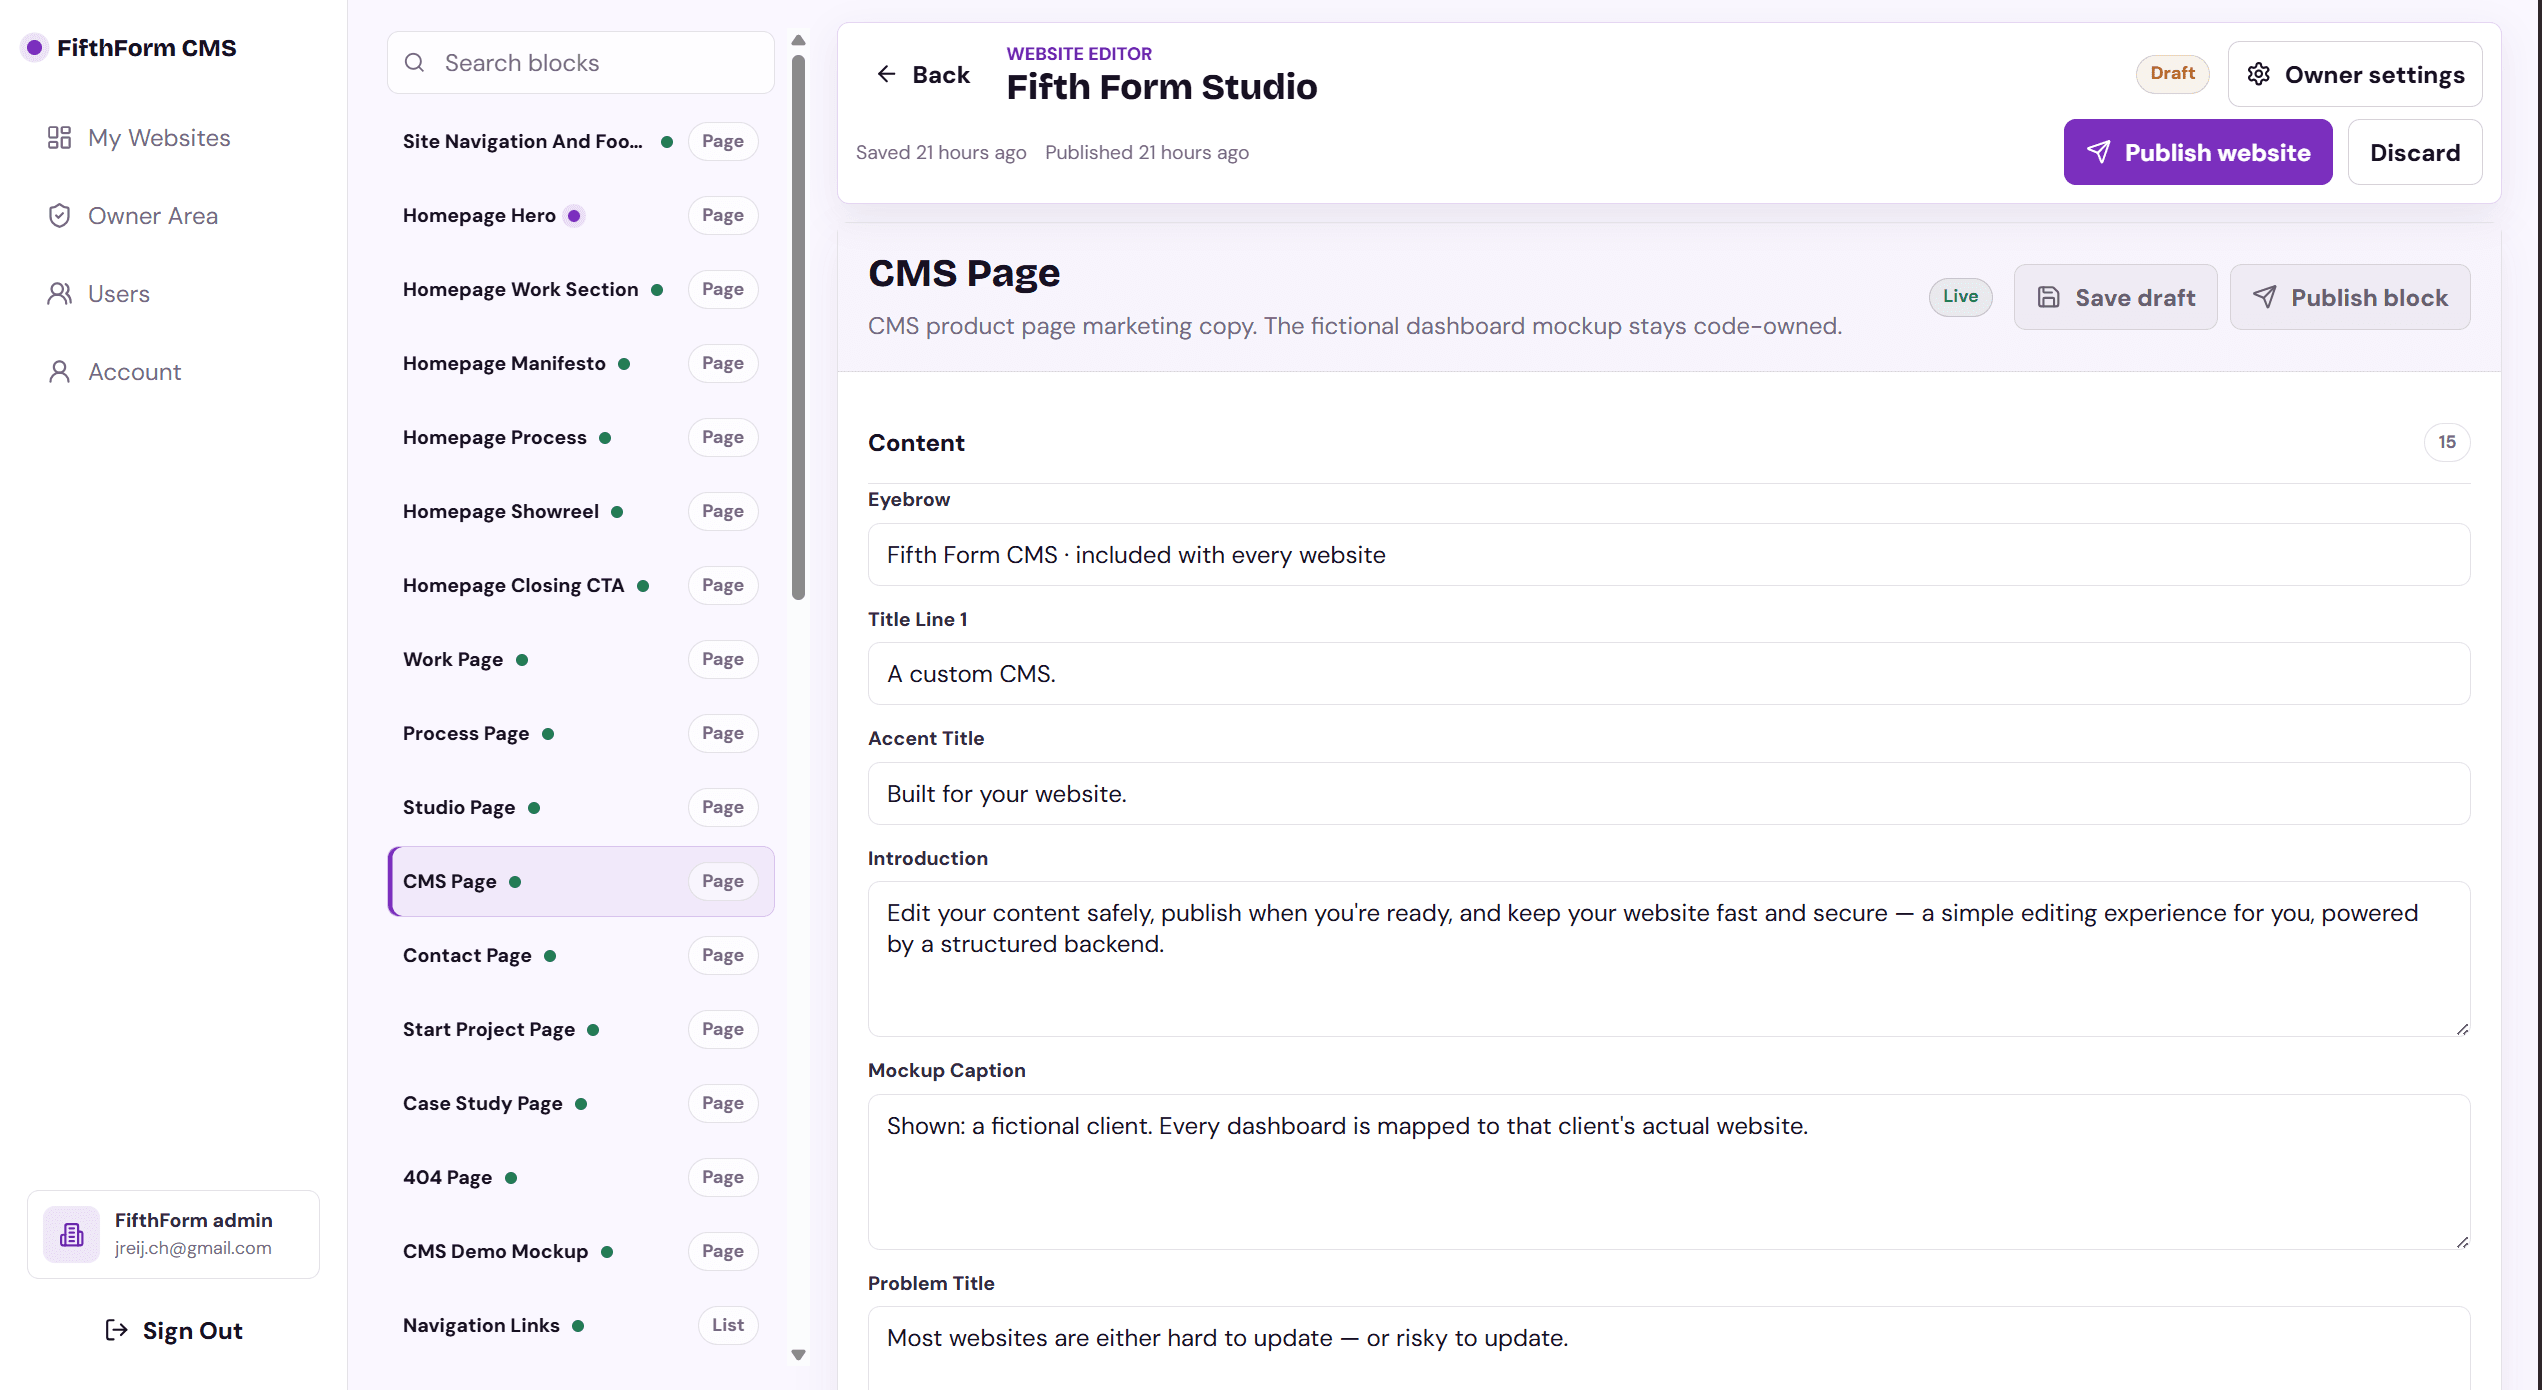Click the Back arrow icon

click(x=886, y=74)
